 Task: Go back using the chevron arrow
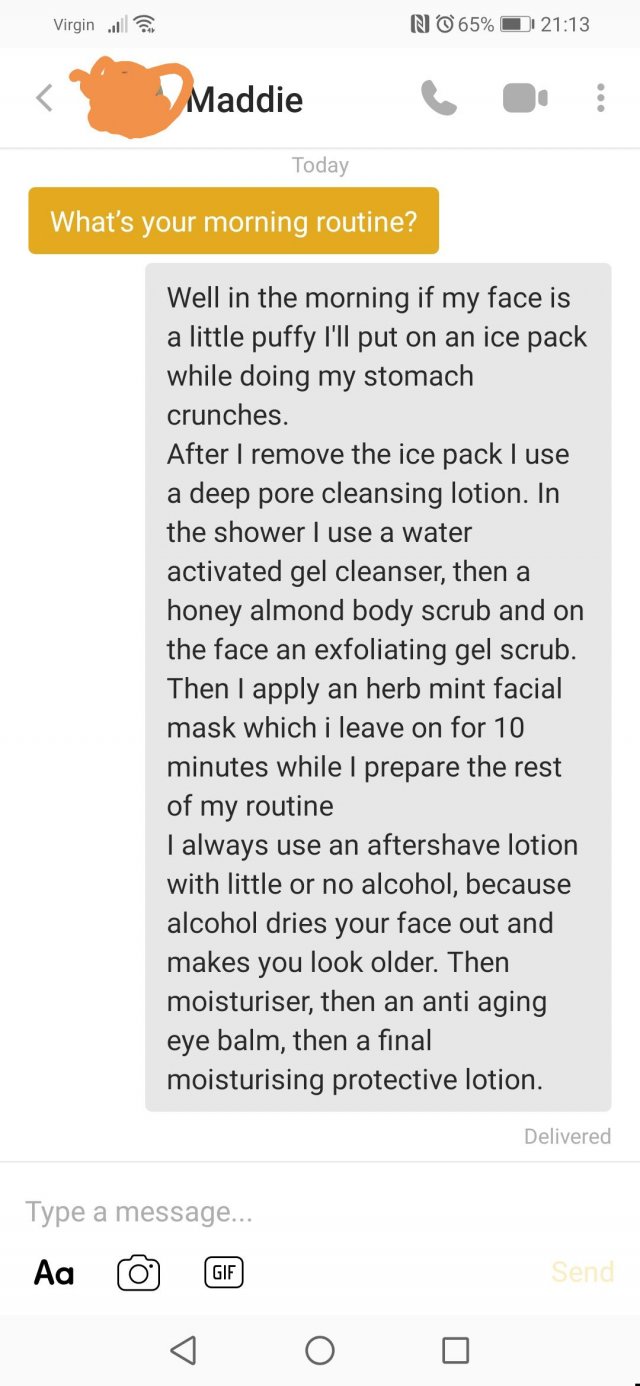[44, 98]
